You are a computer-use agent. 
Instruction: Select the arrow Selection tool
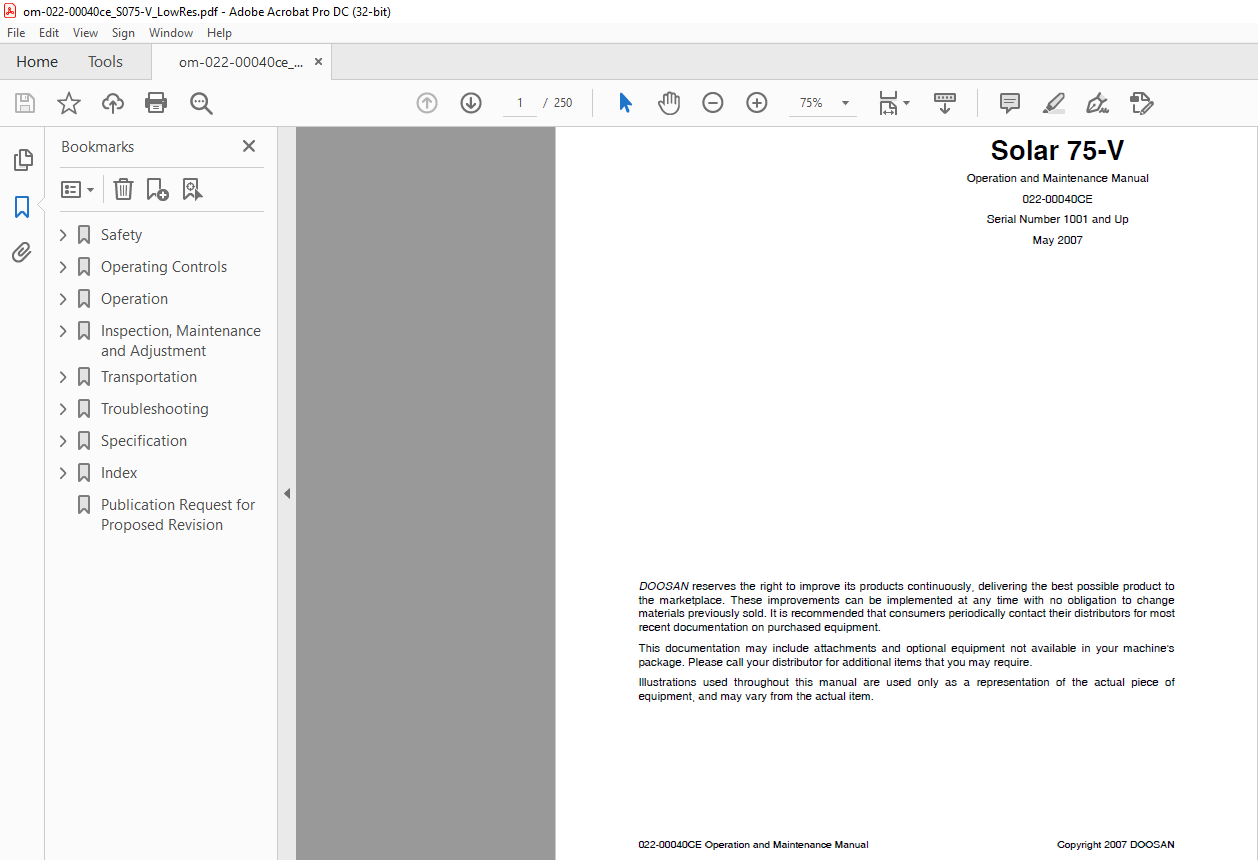coord(626,103)
